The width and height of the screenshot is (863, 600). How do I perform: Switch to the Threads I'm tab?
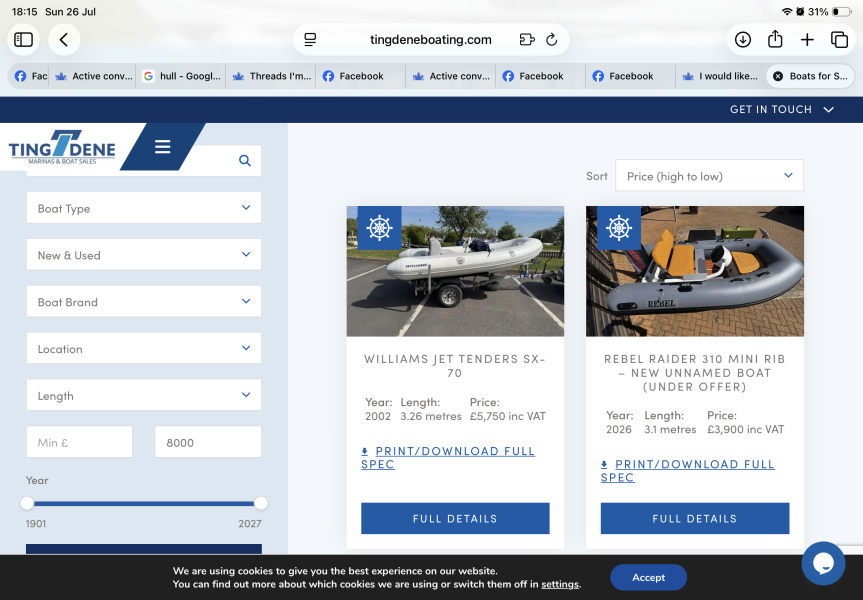tap(272, 76)
